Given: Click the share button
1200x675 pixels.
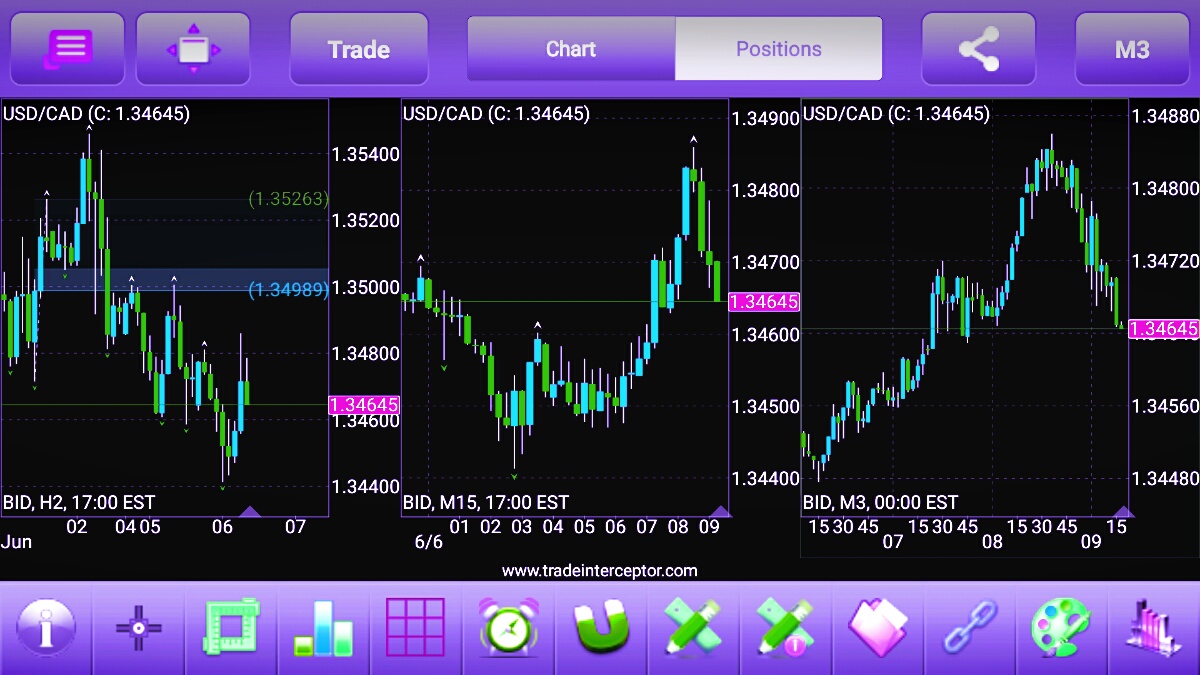Looking at the screenshot, I should 978,48.
